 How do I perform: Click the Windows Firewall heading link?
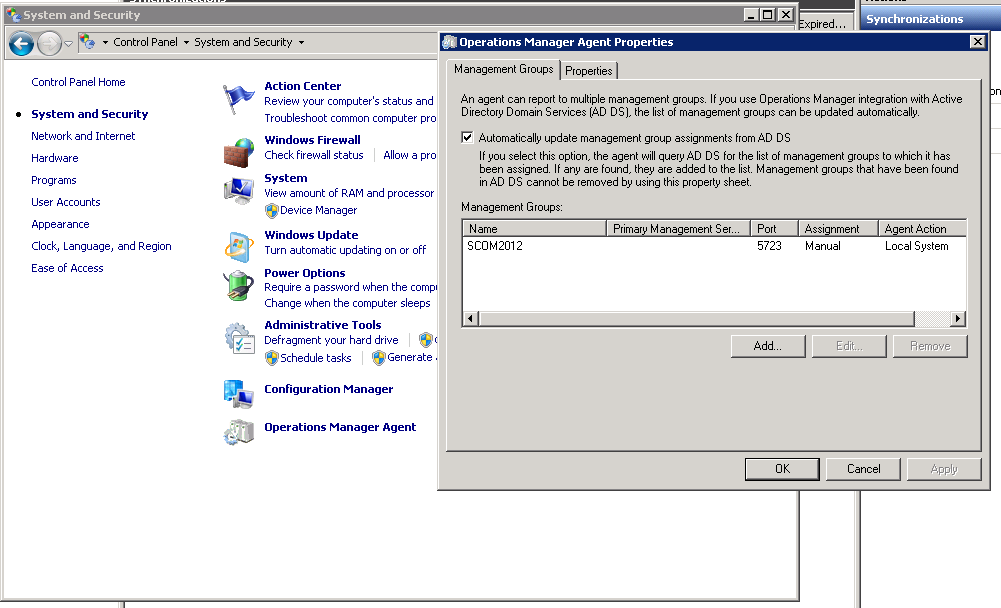click(x=312, y=140)
